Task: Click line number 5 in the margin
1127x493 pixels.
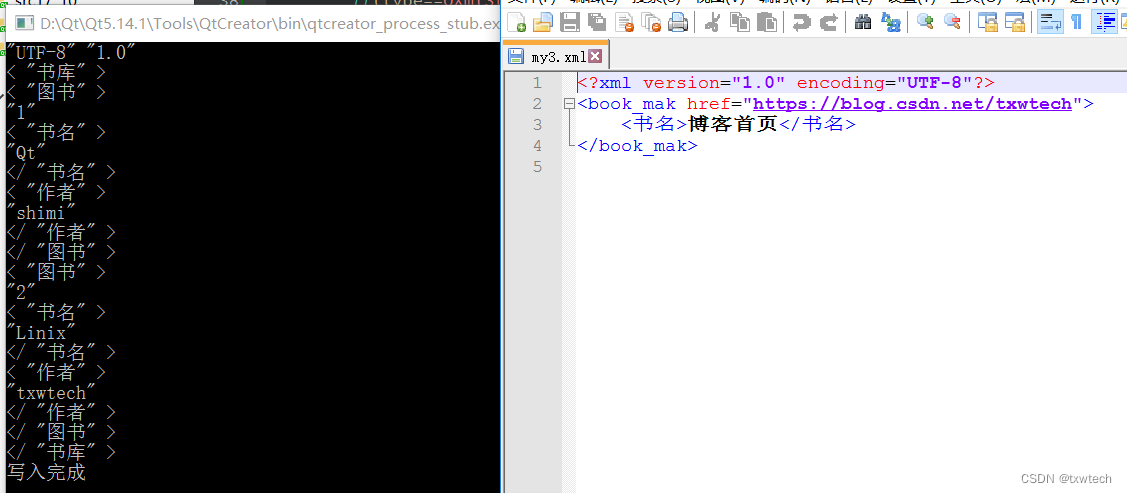Action: 536,167
